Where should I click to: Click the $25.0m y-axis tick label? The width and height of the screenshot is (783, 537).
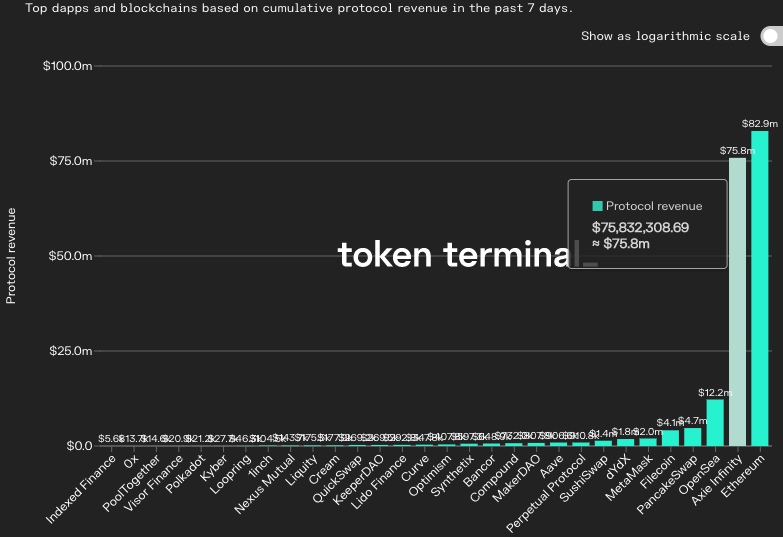70,351
